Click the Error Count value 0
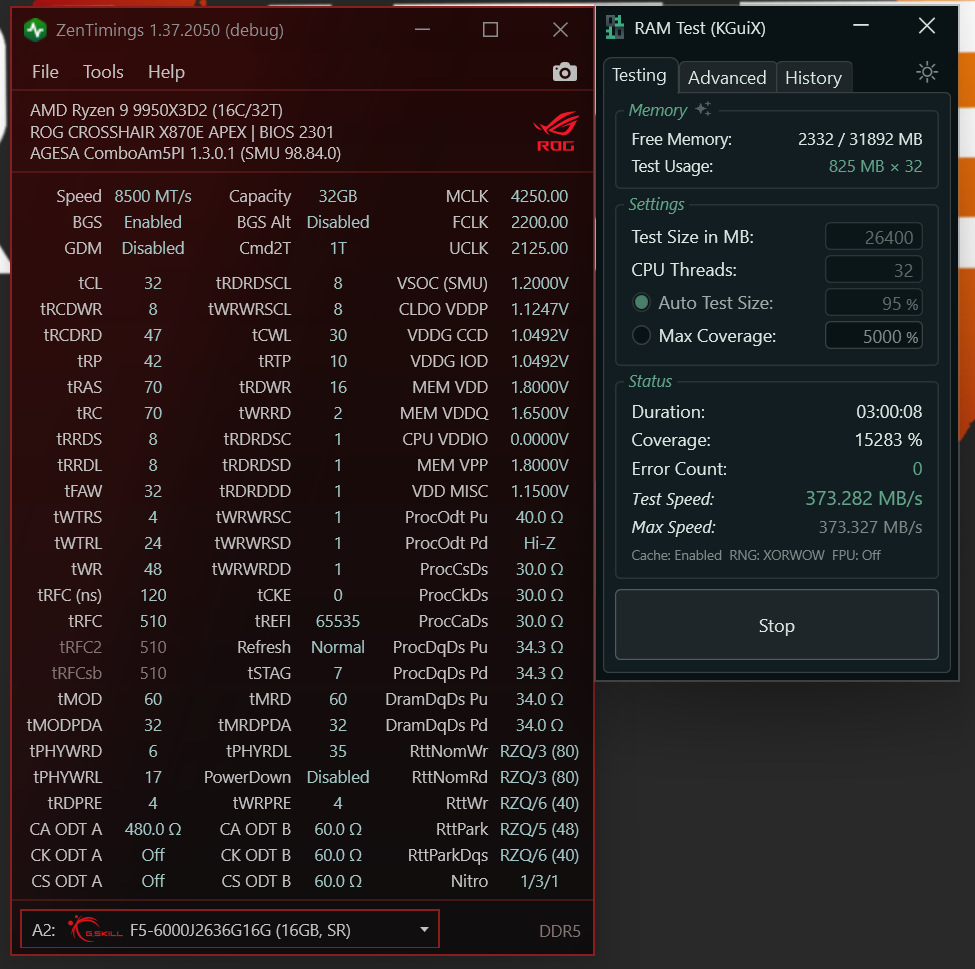This screenshot has width=975, height=969. coord(917,468)
